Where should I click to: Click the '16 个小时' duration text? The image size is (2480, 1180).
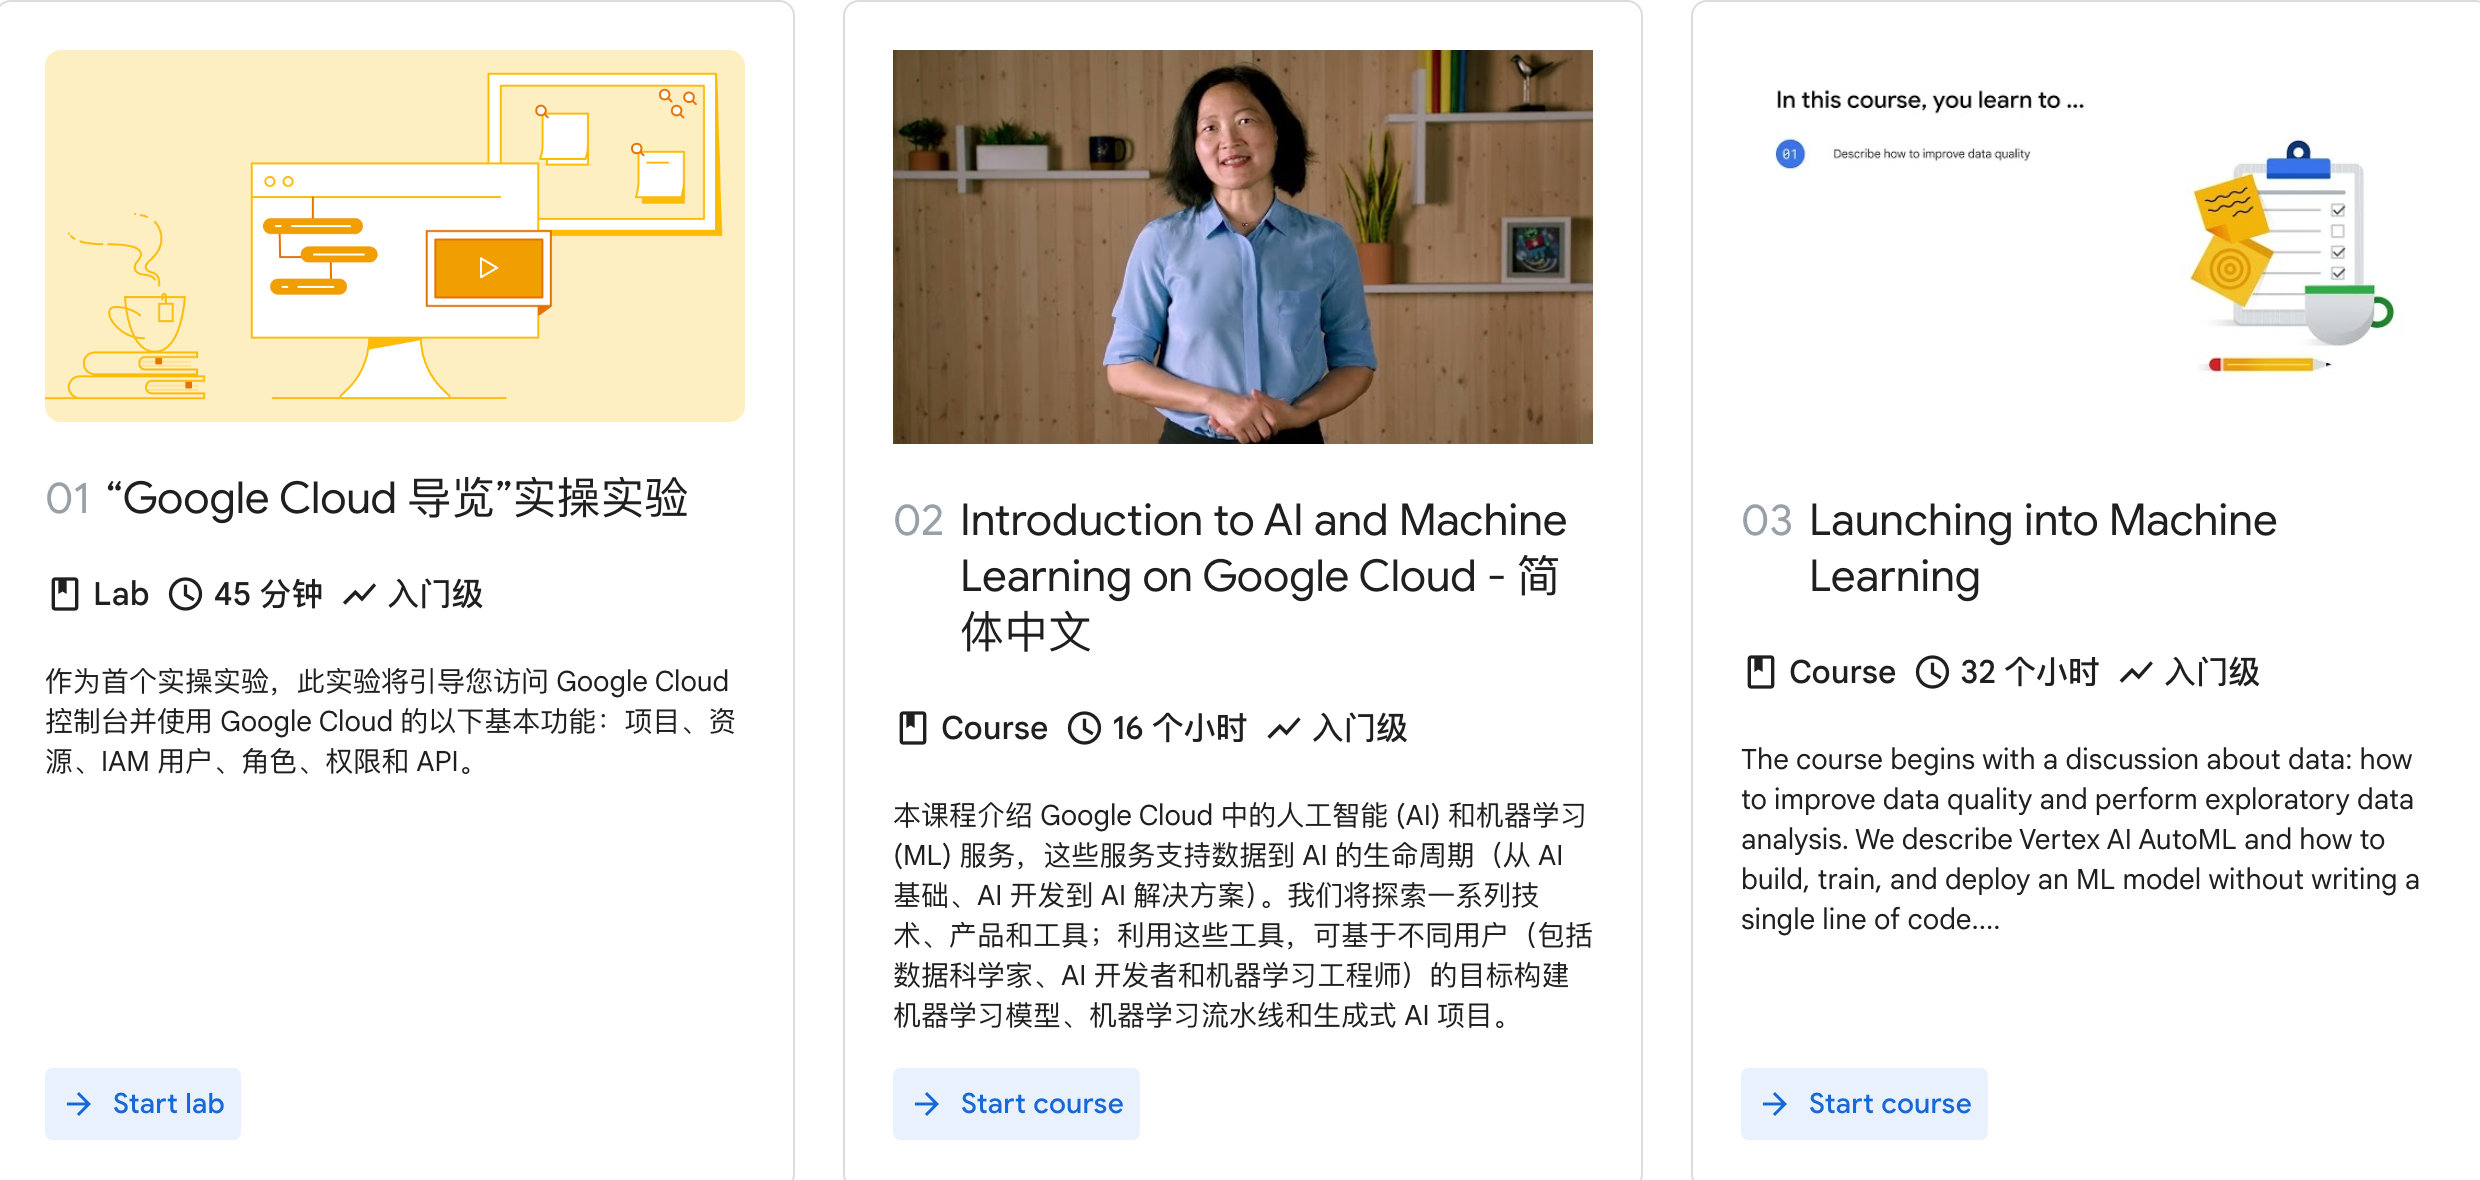[1179, 728]
